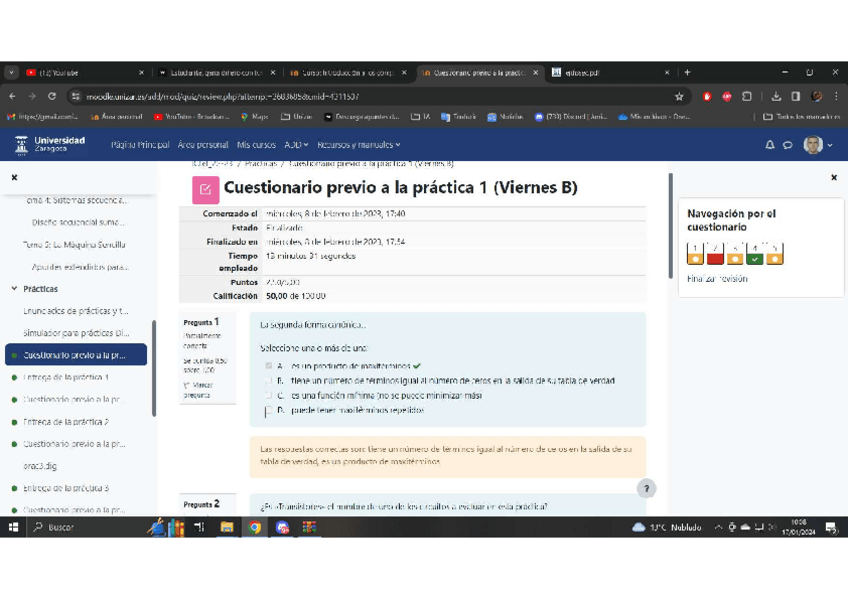Reload the current page
848x599 pixels.
pyautogui.click(x=52, y=96)
